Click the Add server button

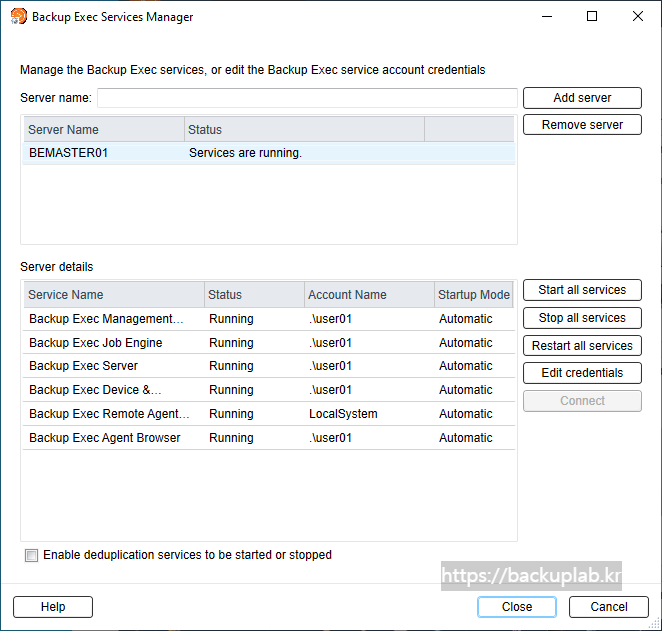[x=582, y=98]
